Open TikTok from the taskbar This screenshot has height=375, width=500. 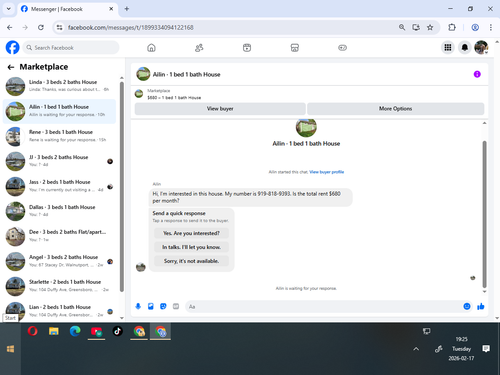118,331
